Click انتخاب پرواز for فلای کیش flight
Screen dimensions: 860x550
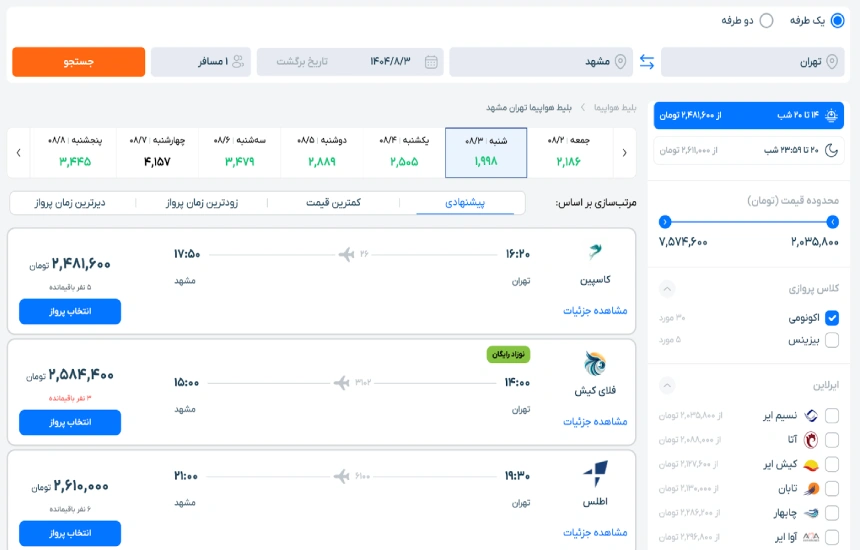pos(70,422)
